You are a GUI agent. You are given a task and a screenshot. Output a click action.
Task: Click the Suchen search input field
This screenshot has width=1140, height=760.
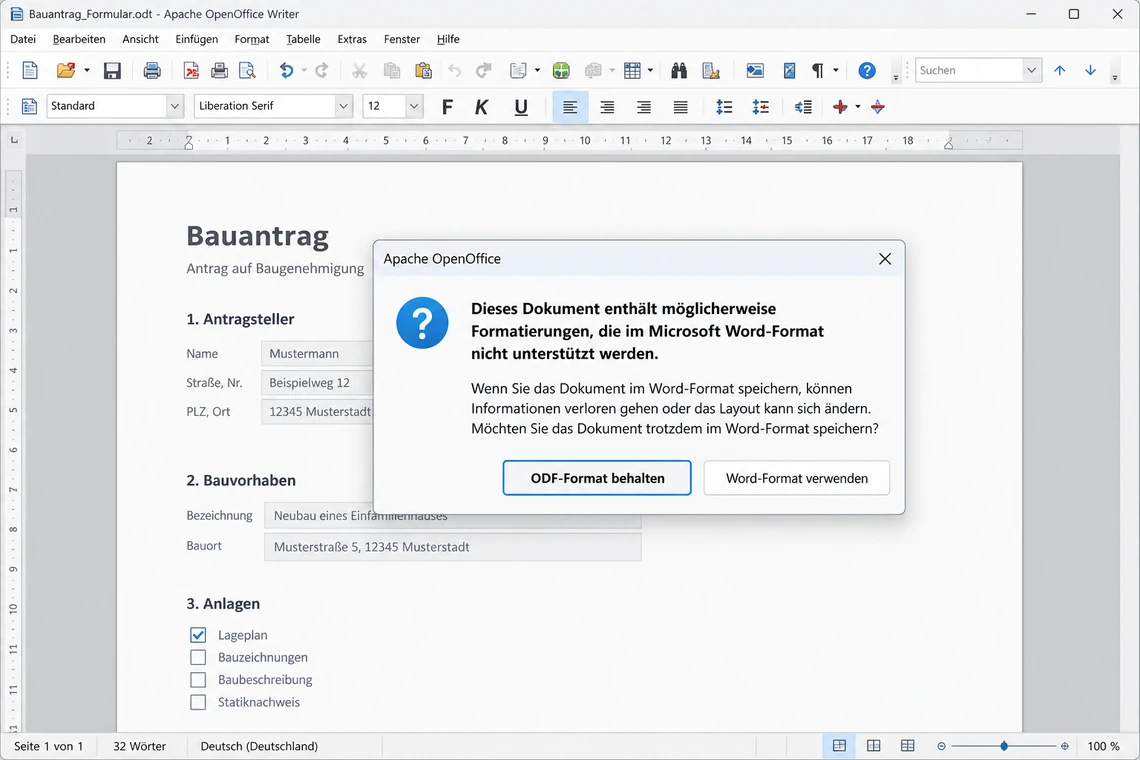pos(969,71)
